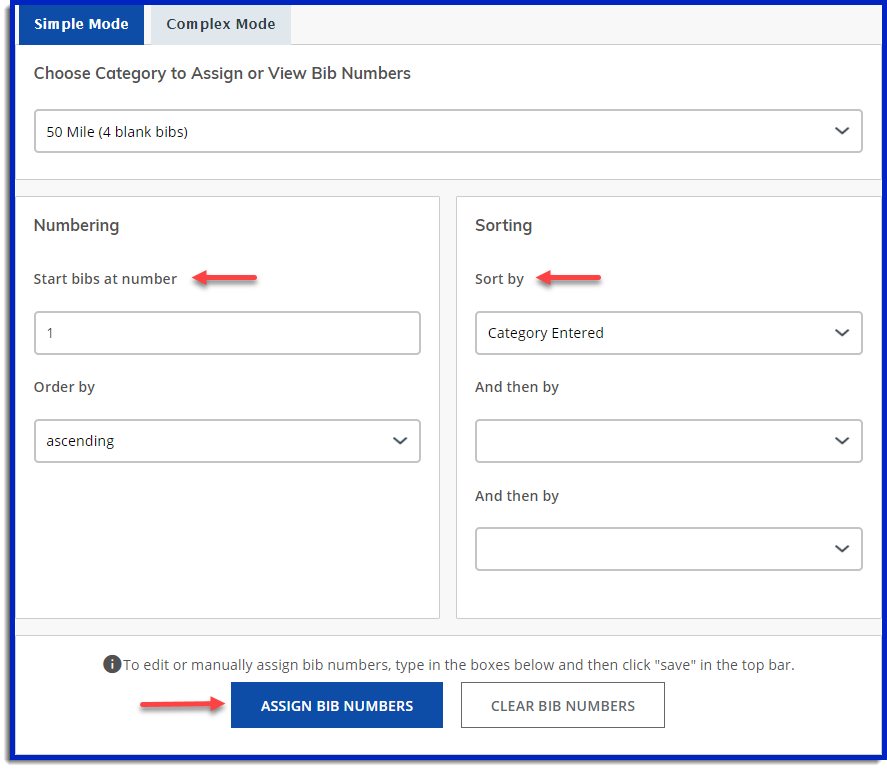This screenshot has width=887, height=770.
Task: Expand the Sort by 'Category Entered' dropdown
Action: point(667,333)
